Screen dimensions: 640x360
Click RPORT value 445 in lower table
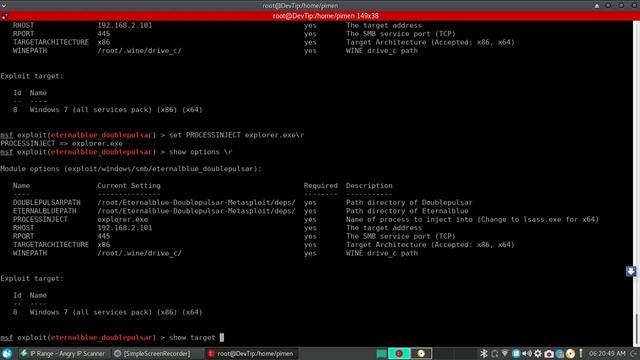point(104,236)
